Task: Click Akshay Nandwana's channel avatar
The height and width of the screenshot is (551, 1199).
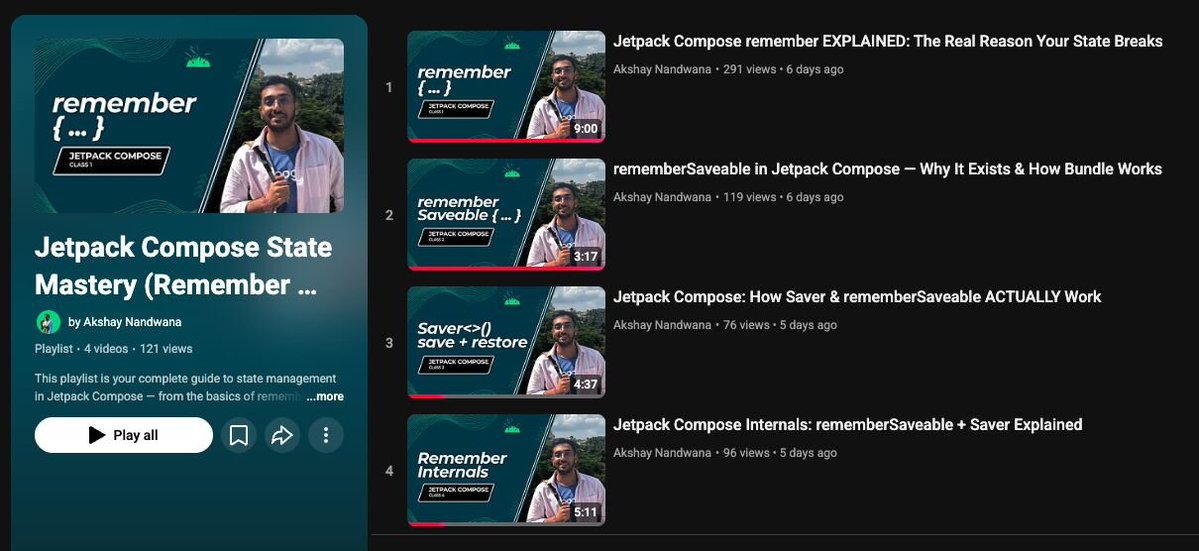Action: (48, 322)
